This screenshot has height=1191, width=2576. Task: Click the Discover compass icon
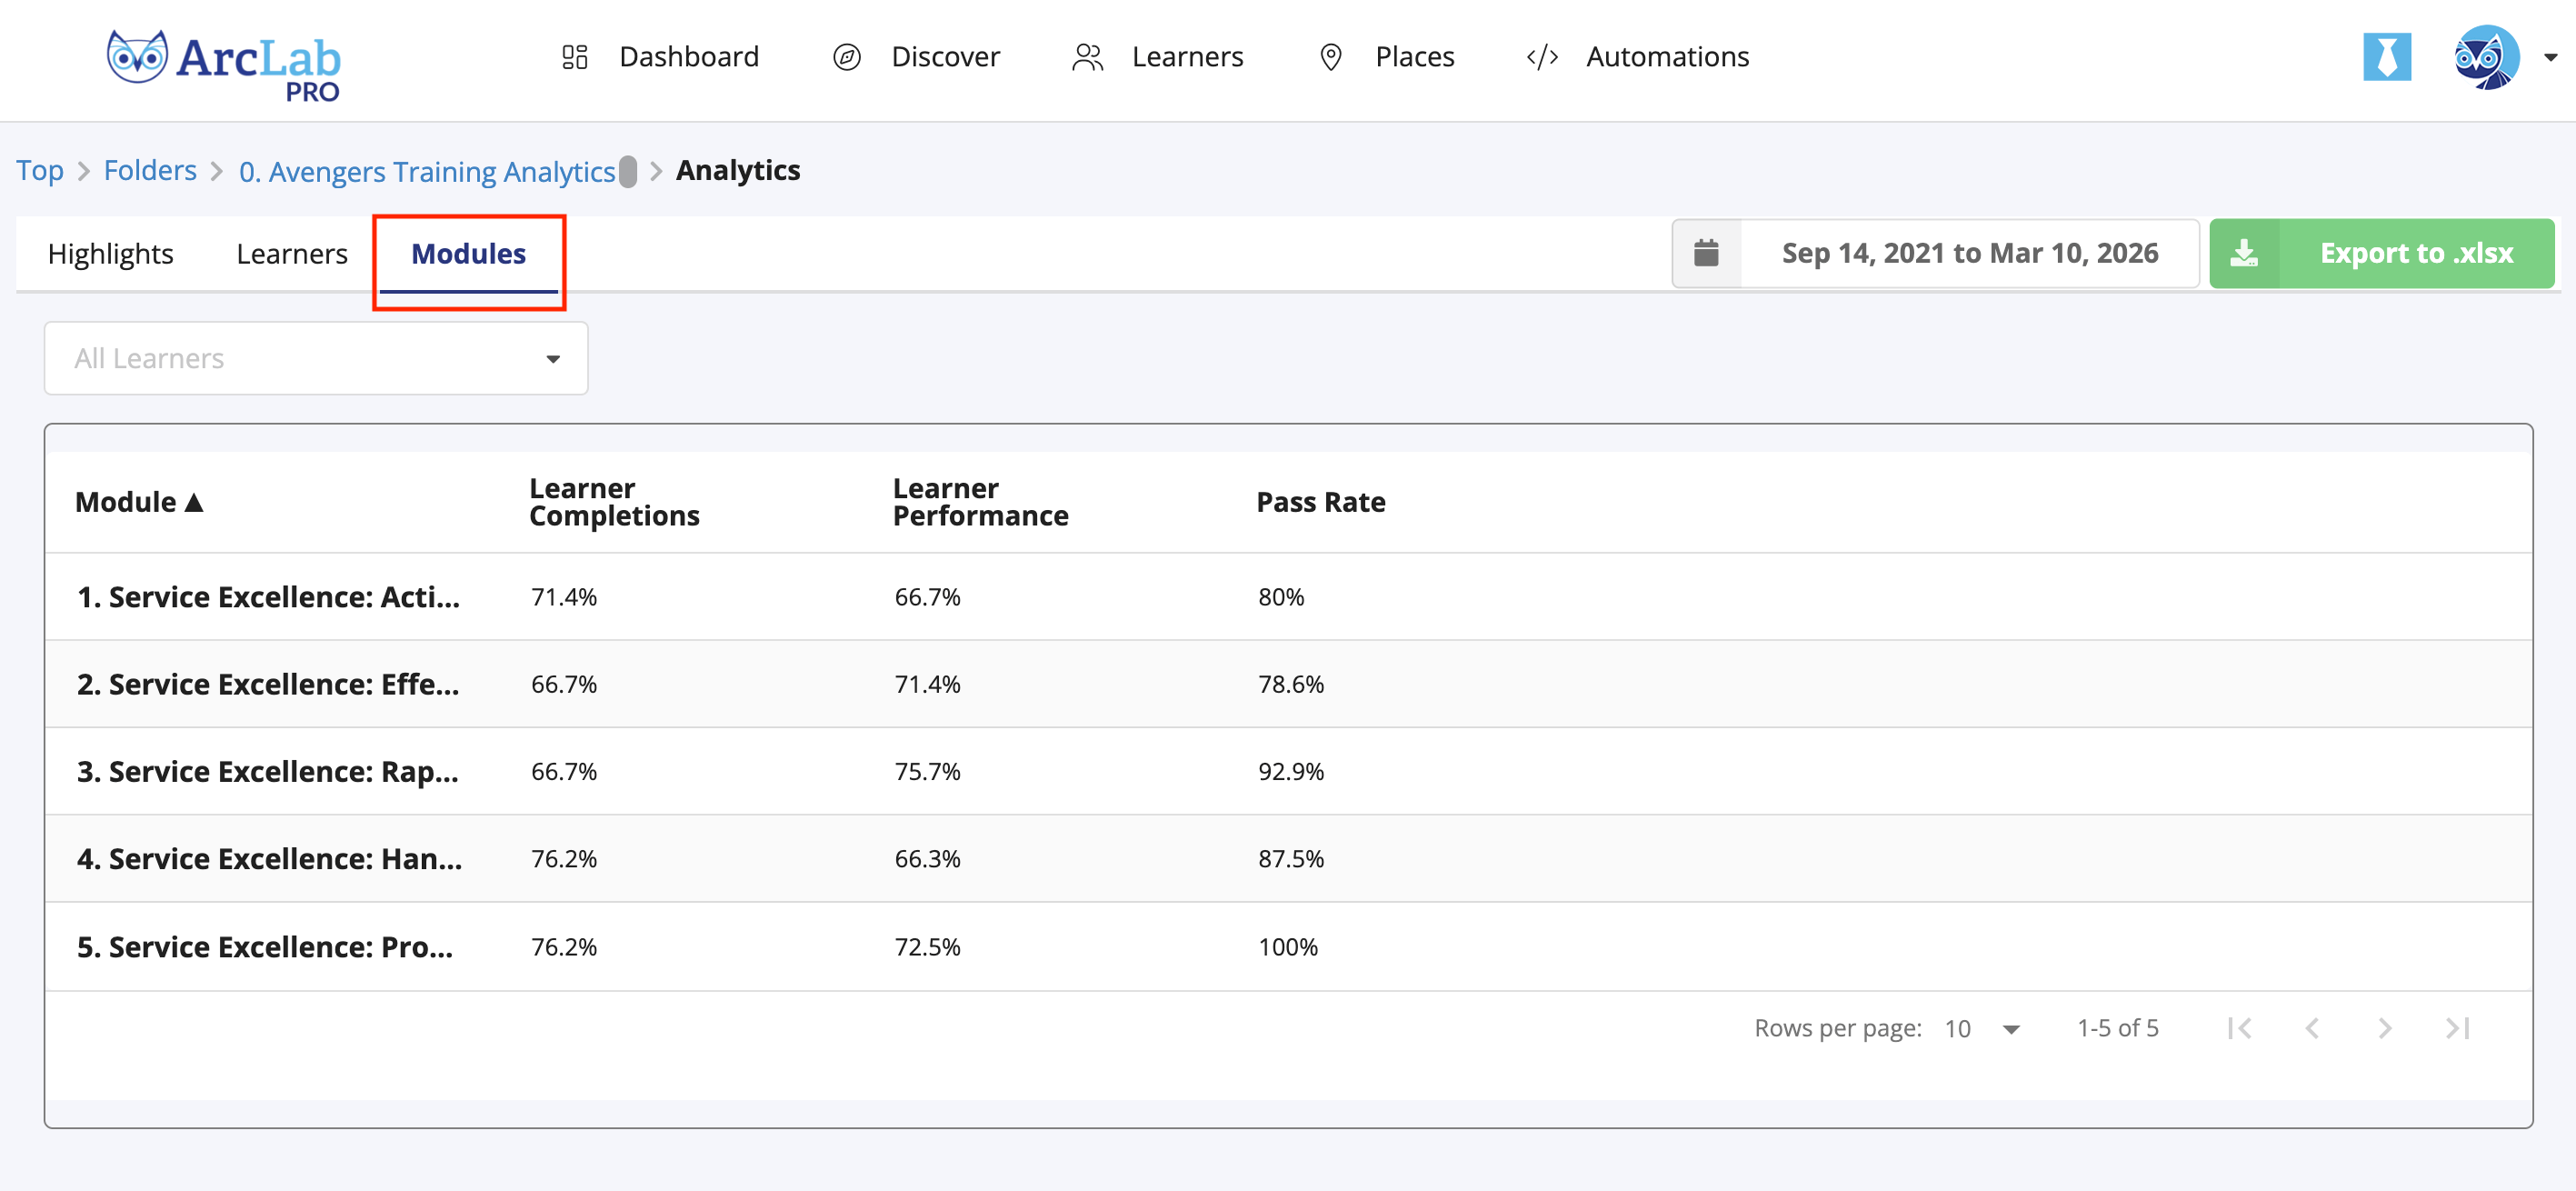(x=846, y=57)
